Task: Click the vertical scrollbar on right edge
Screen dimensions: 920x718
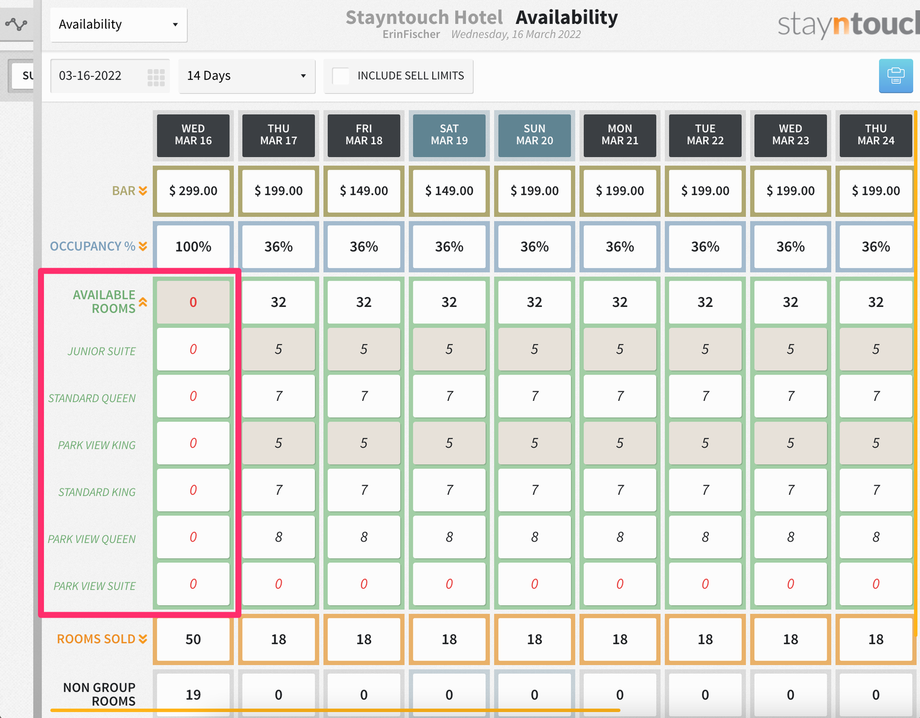Action: (916, 374)
